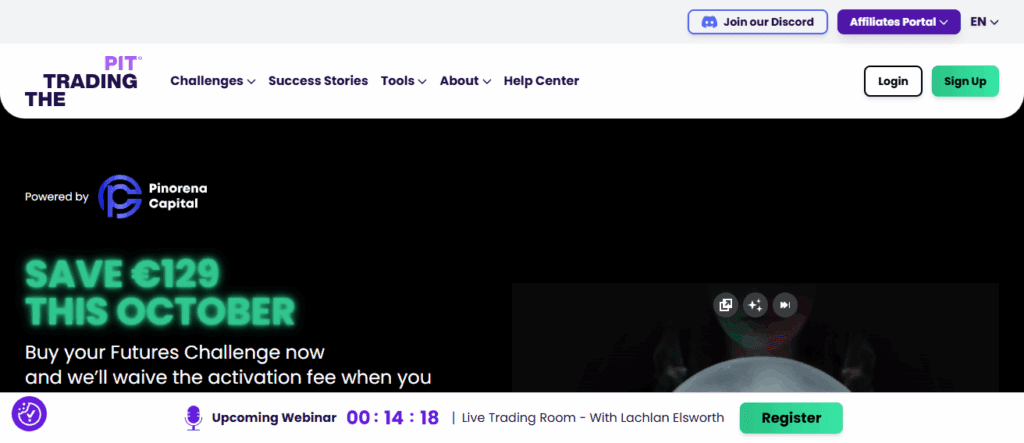Screen dimensions: 1024x443
Task: Expand the Affiliates Portal dropdown
Action: pos(898,22)
